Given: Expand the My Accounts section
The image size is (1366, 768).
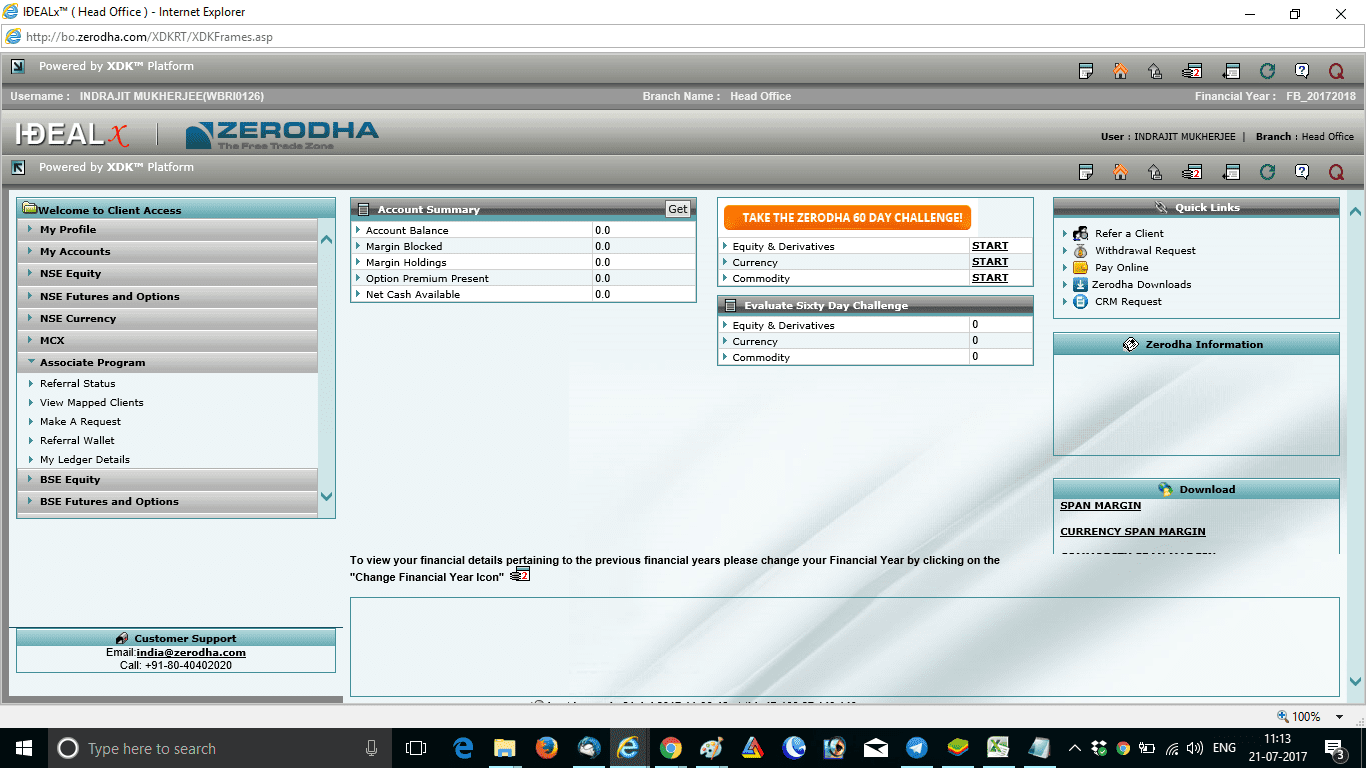Looking at the screenshot, I should [168, 251].
